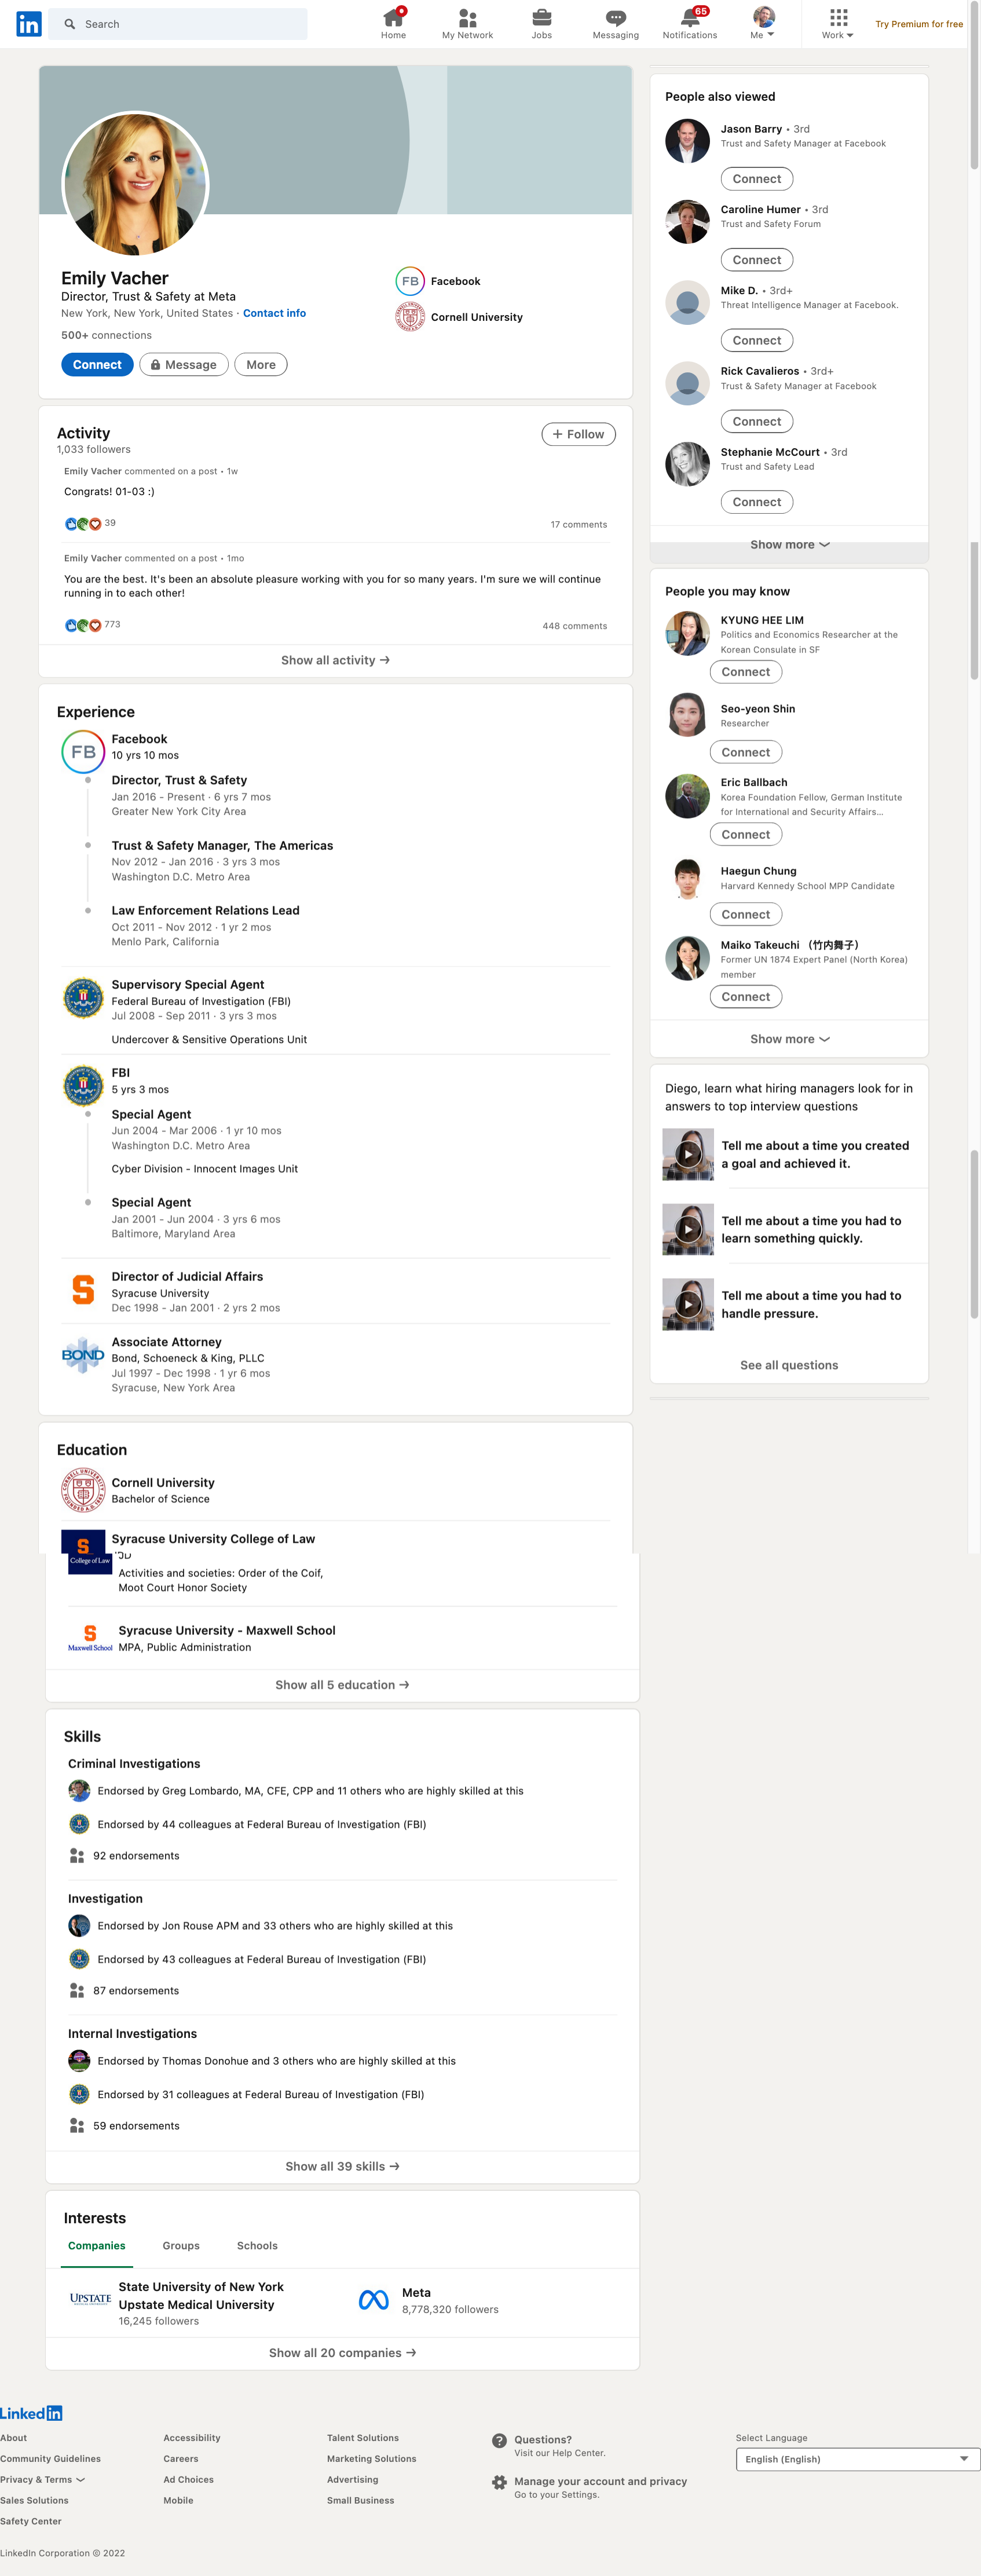Open Messaging chat icon
Screen dimensions: 981x2576
pos(615,17)
